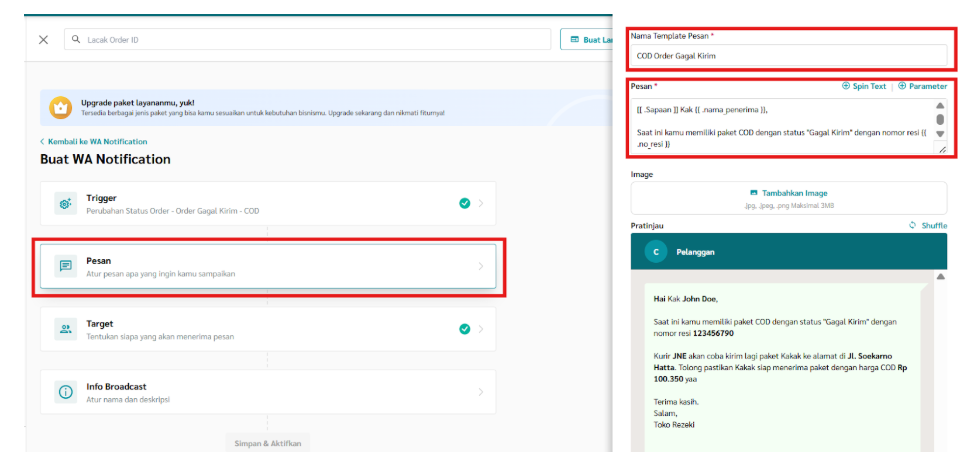Click the Pelanggan avatar circle in preview
The width and height of the screenshot is (965, 465).
655,252
